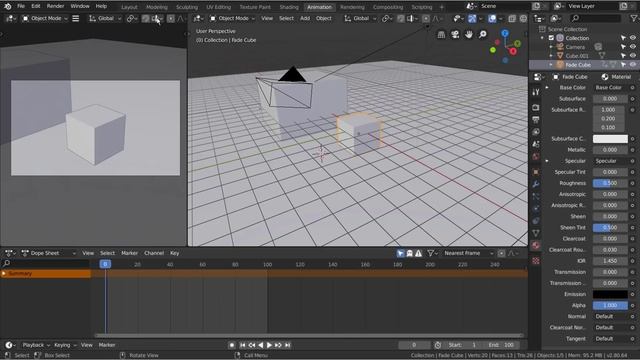Click the blue Z axis gizmo
This screenshot has height=360, width=640.
505,33
